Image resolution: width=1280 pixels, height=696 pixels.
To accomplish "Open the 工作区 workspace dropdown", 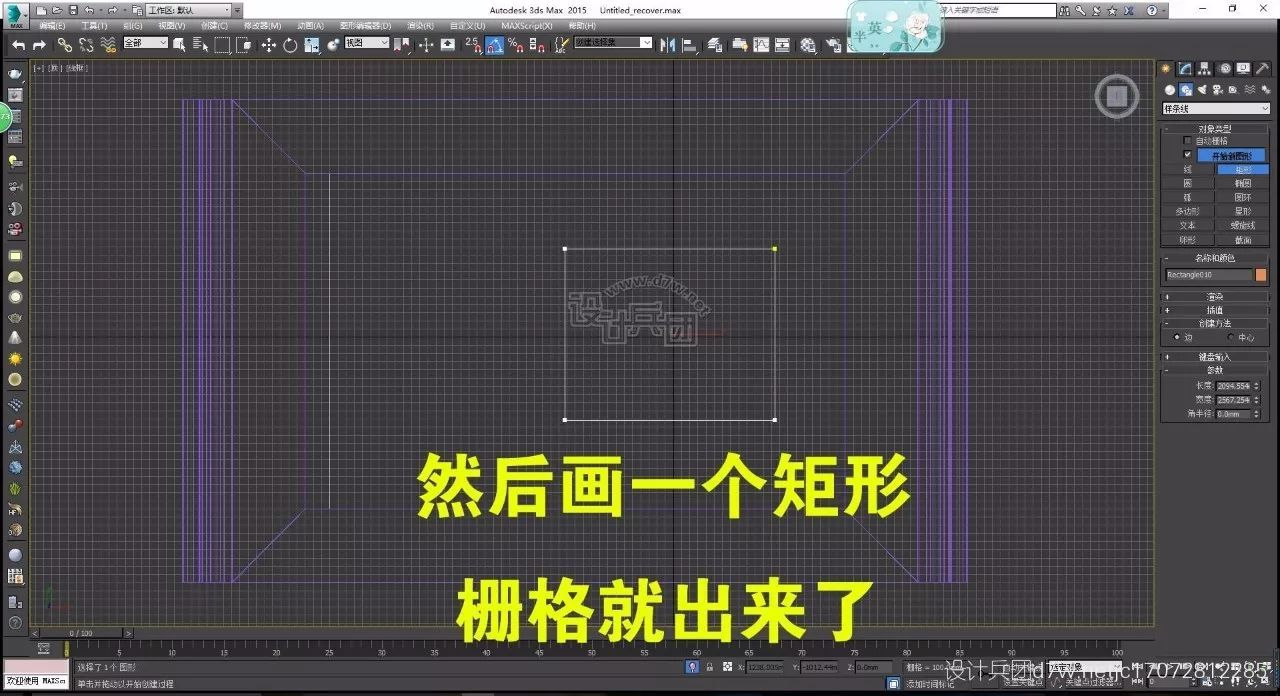I will coord(188,10).
